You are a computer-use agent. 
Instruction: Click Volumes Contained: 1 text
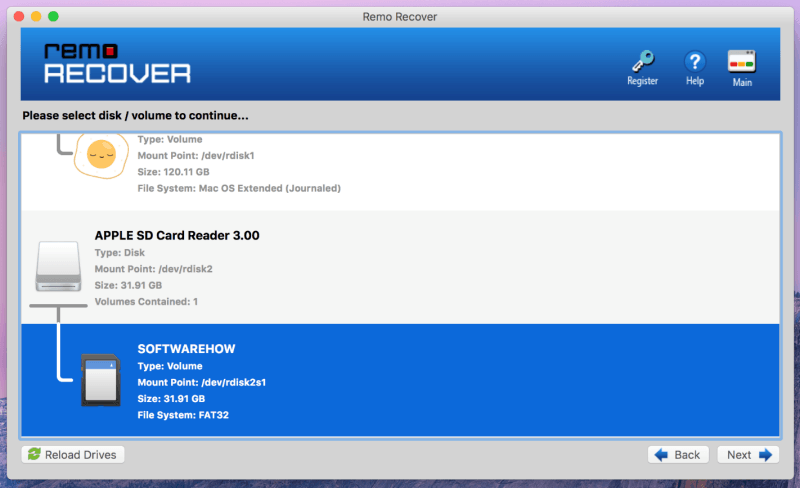[x=146, y=302]
